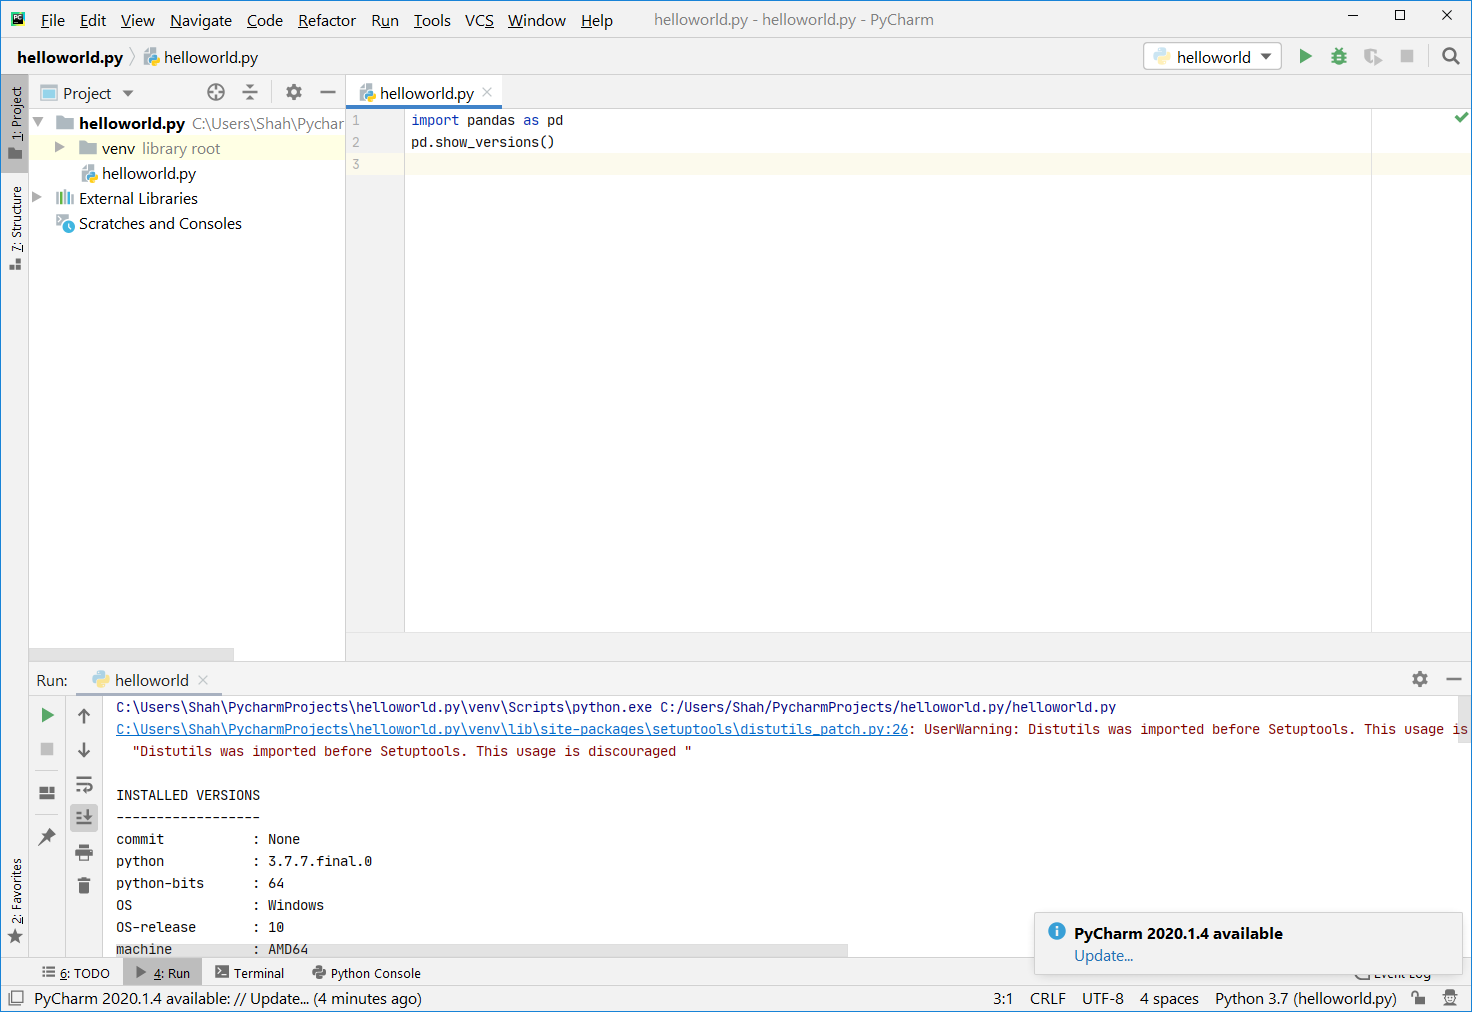
Task: Click the 4: Run tool window button
Action: (163, 972)
